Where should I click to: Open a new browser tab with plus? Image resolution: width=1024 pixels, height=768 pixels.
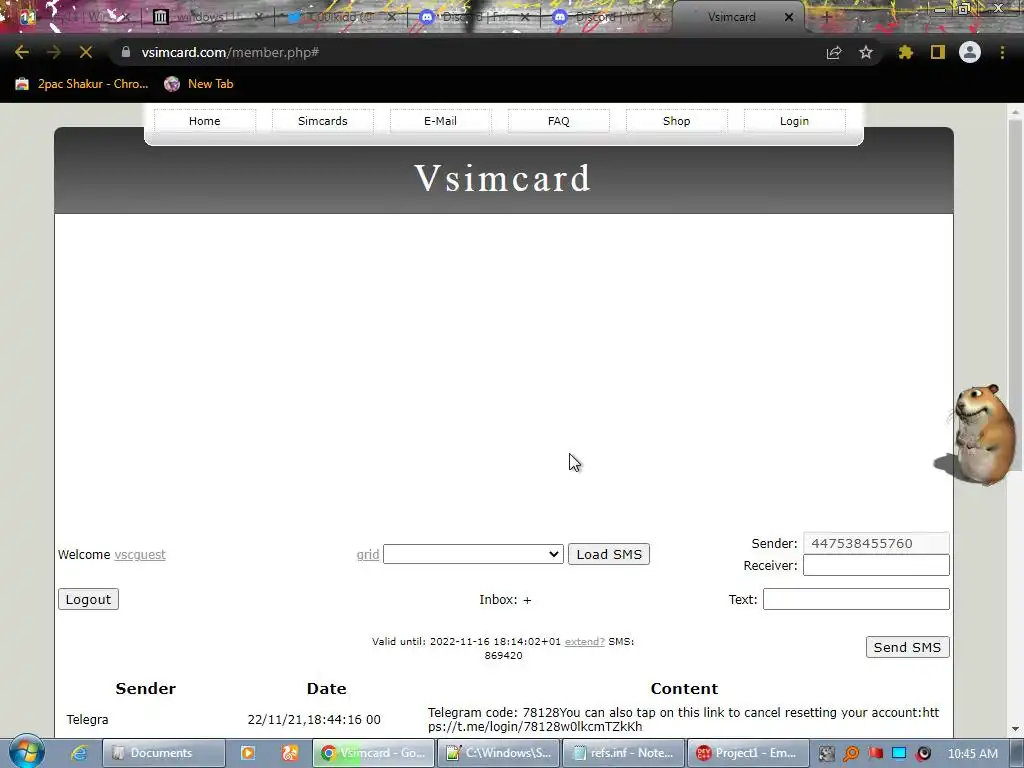tap(826, 17)
